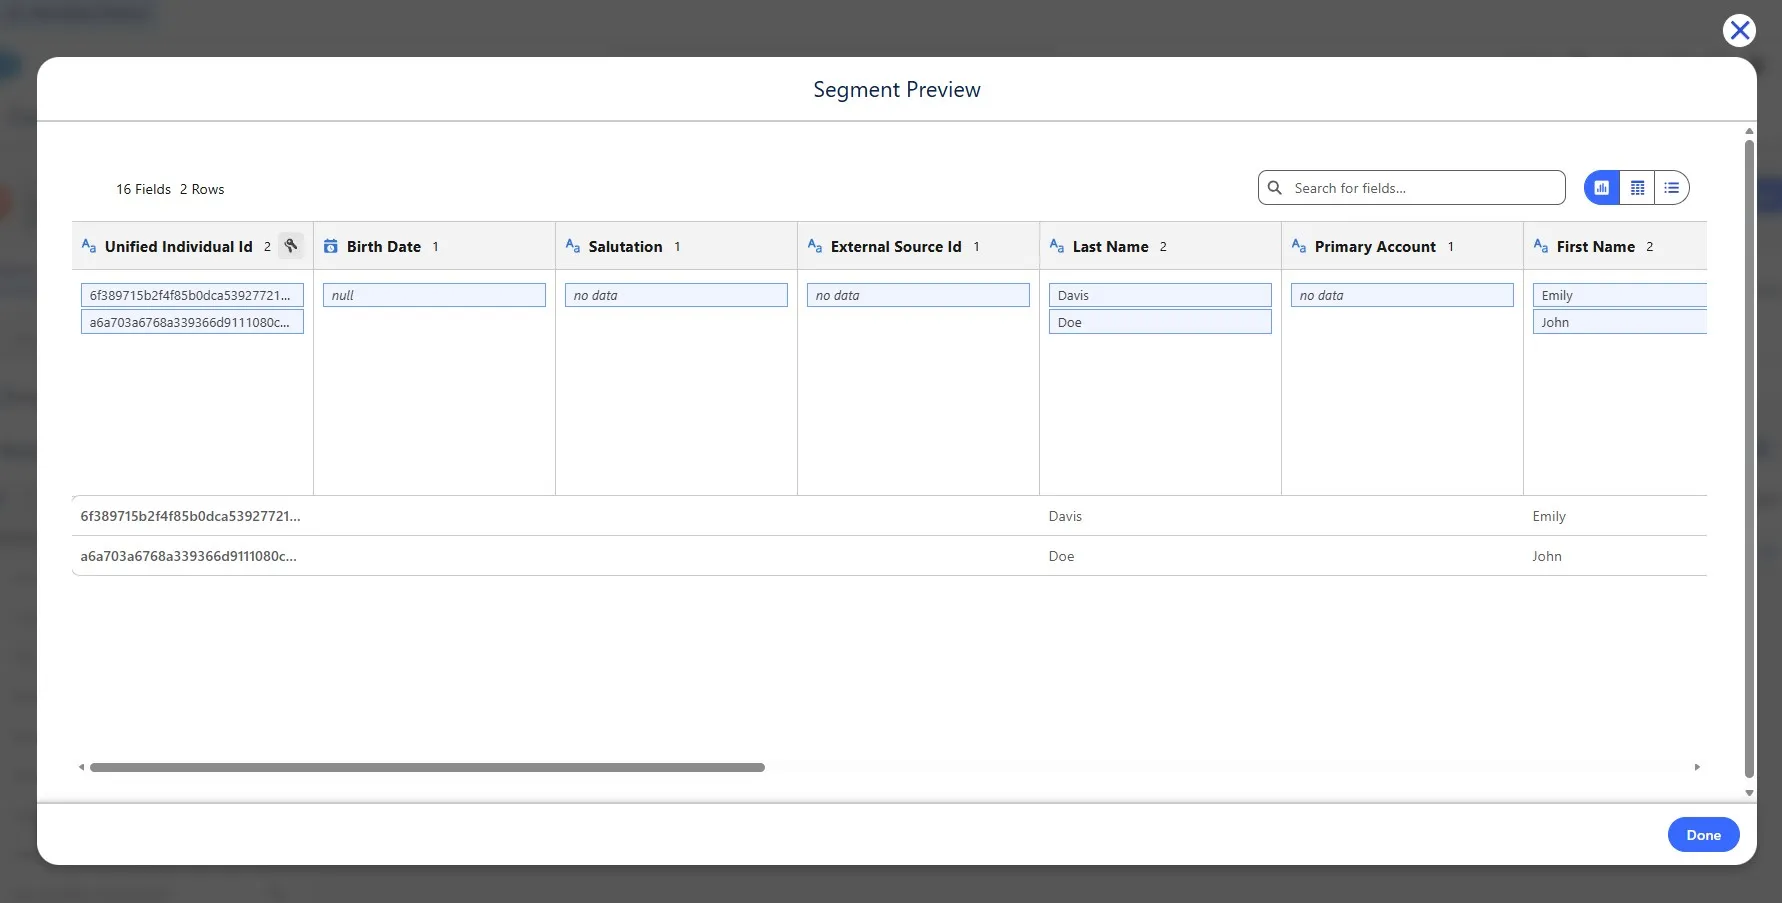Click the a6a703a6768a339366d9 table row cell
Screen dimensions: 1782x903
[188, 556]
